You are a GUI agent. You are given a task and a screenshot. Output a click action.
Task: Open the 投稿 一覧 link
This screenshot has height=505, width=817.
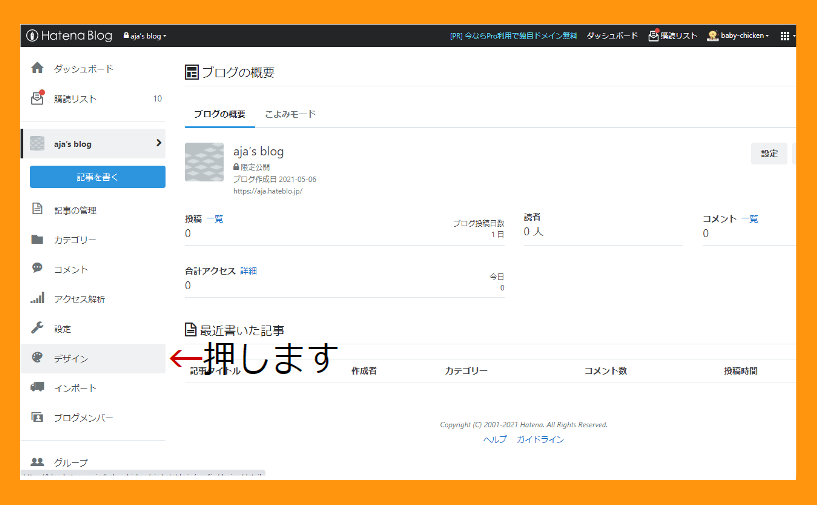click(215, 219)
